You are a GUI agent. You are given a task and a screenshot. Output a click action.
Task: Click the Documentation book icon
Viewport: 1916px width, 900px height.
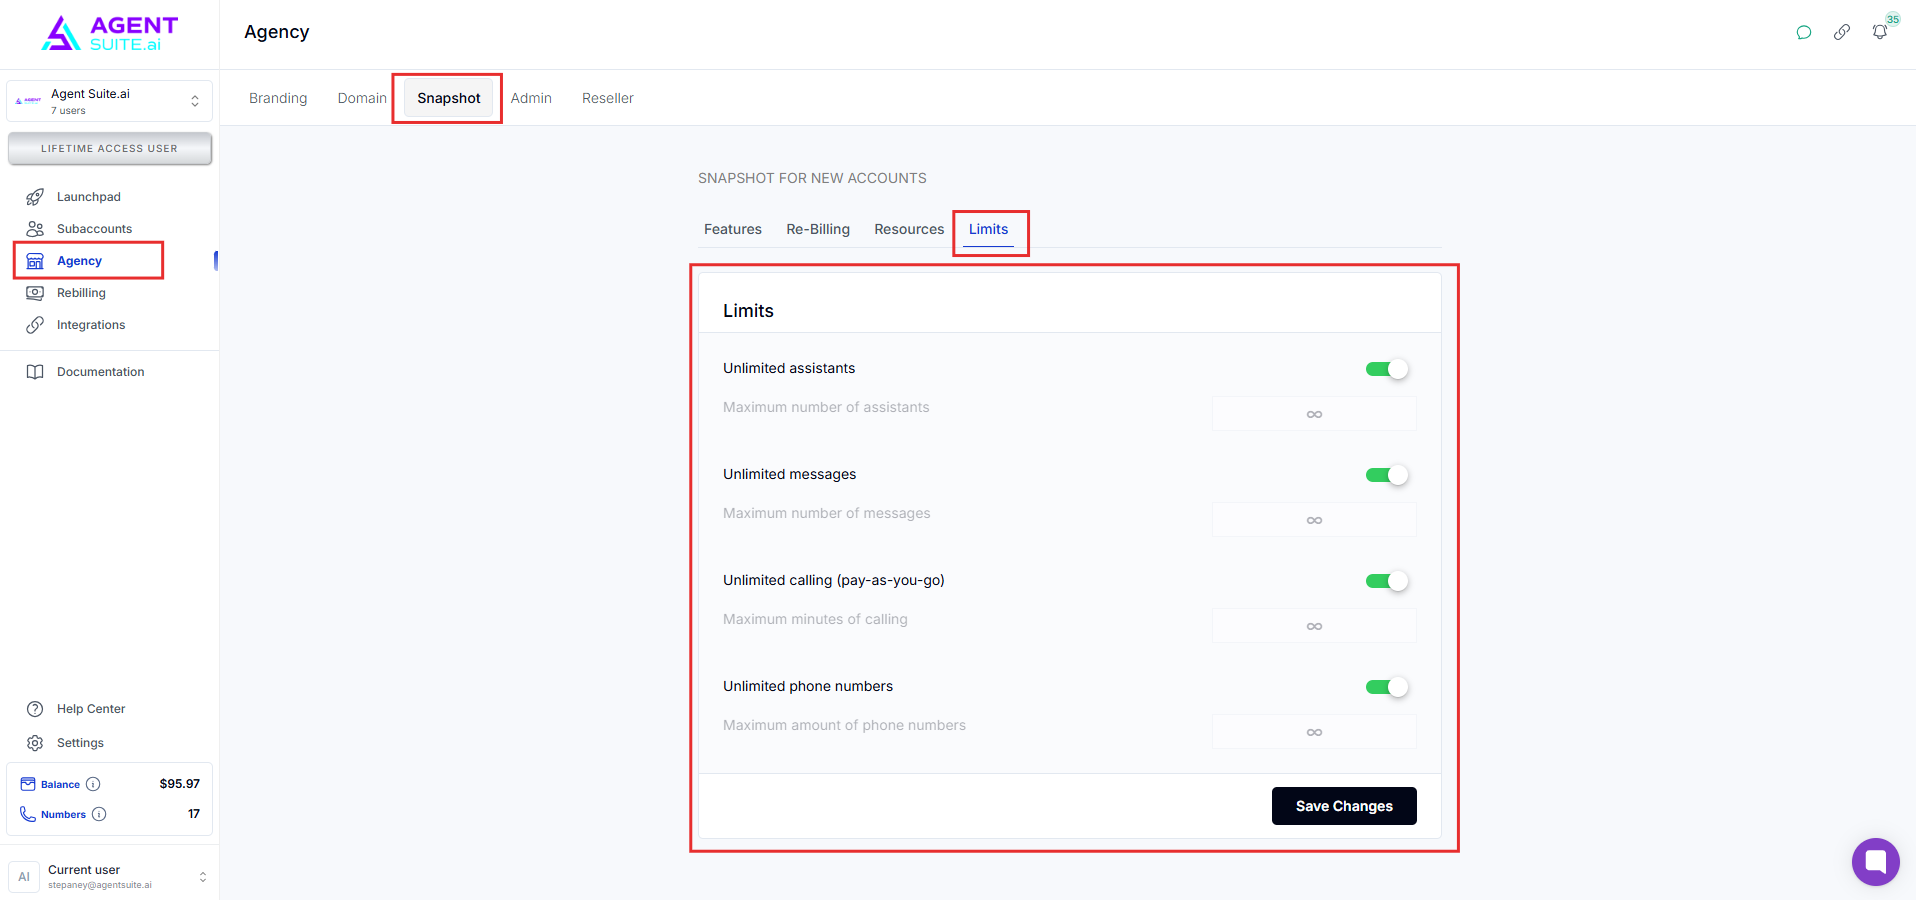click(x=35, y=372)
